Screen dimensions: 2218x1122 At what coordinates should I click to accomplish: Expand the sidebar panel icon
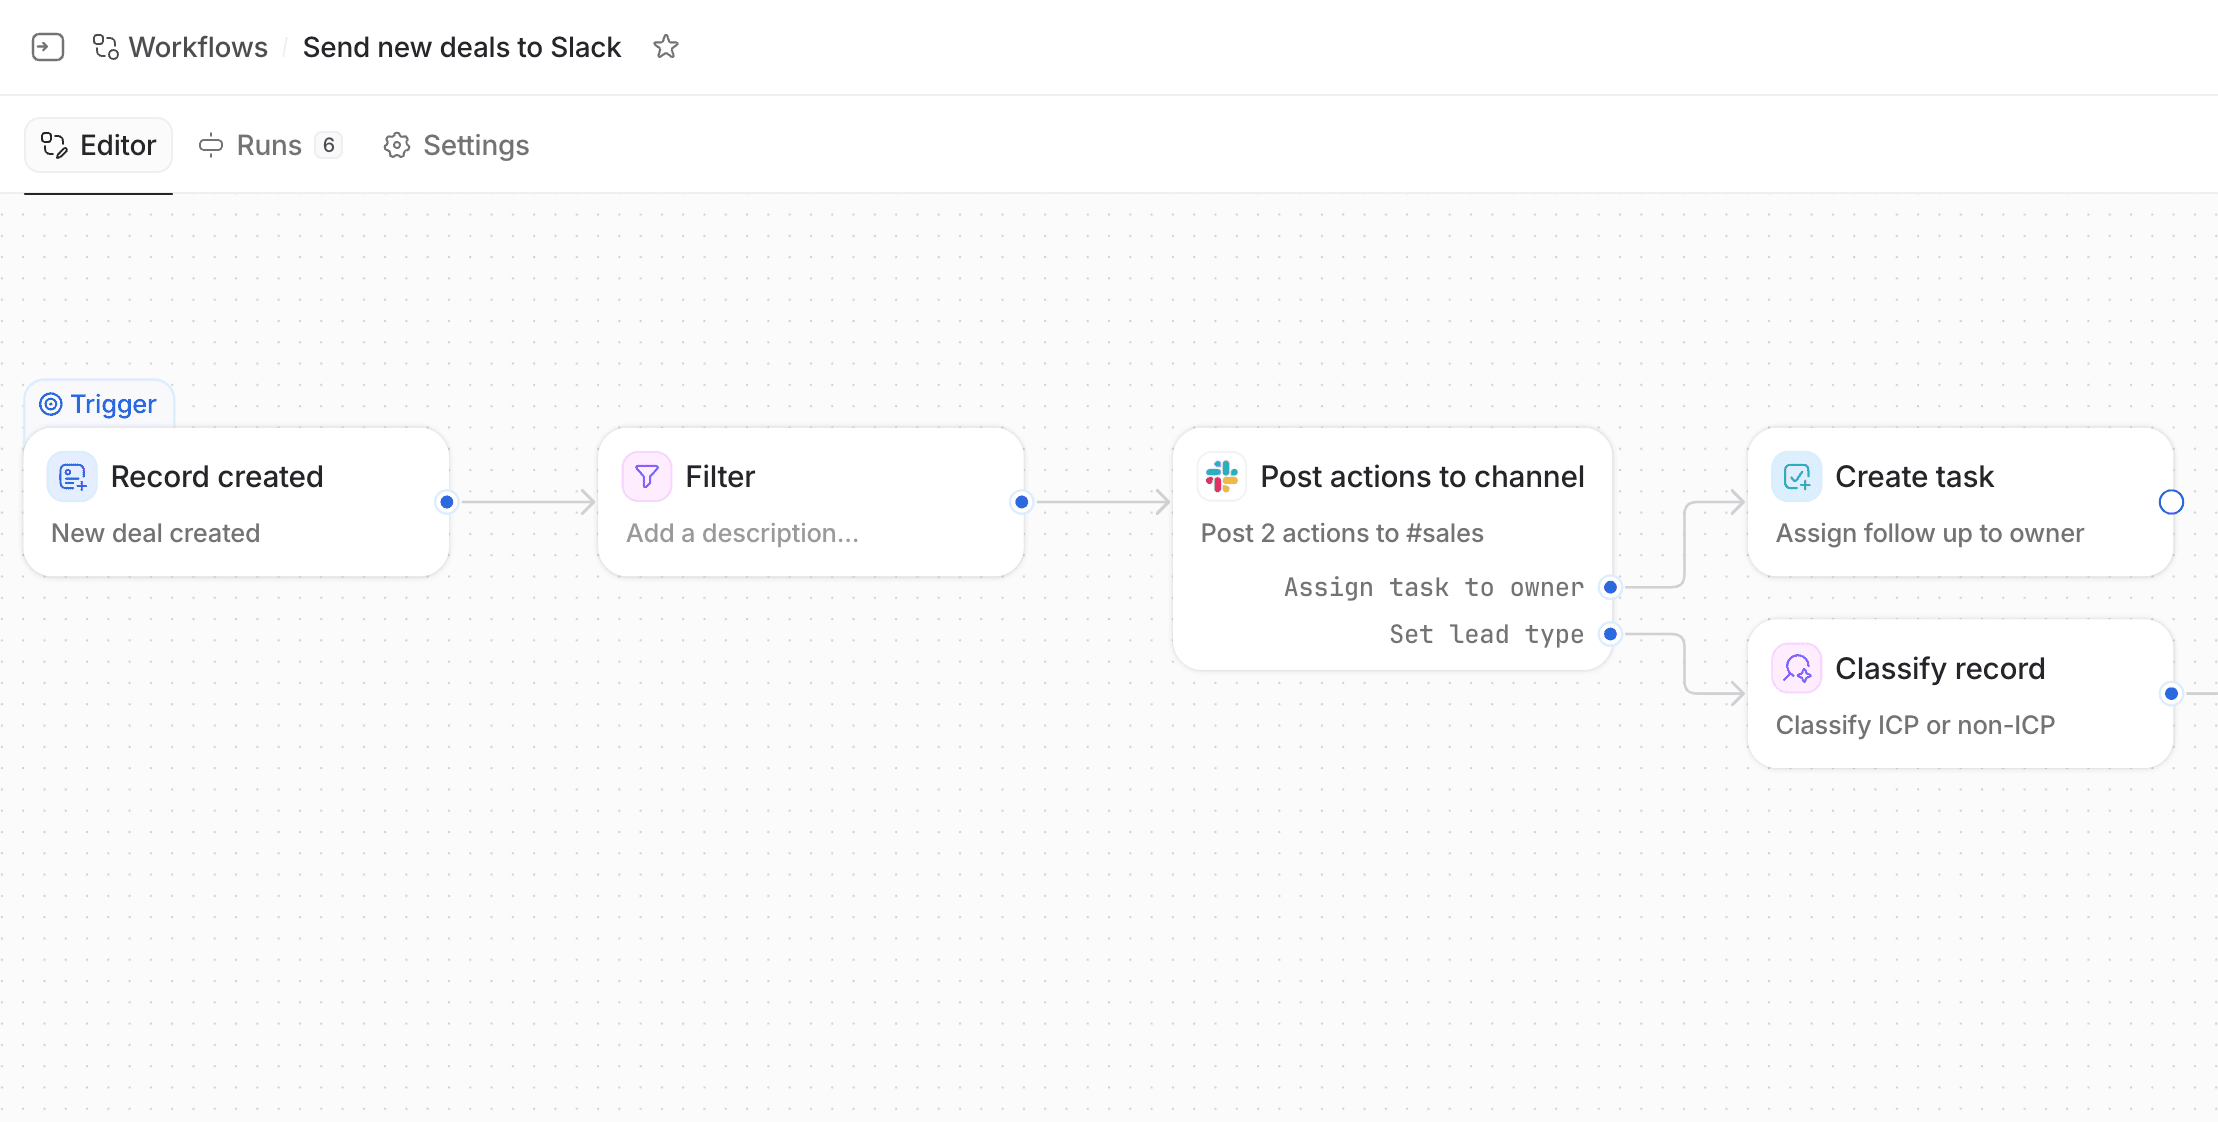pyautogui.click(x=48, y=47)
